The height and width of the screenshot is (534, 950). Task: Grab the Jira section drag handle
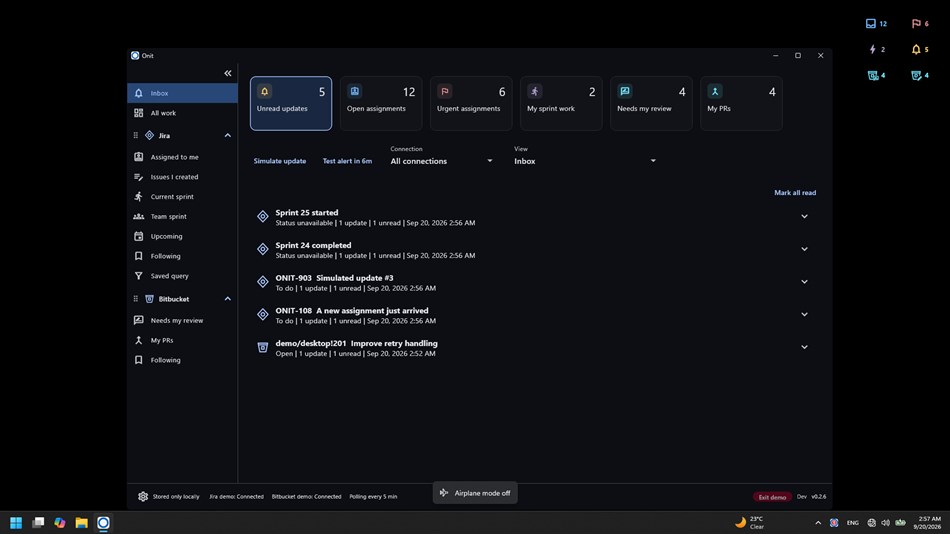point(136,136)
